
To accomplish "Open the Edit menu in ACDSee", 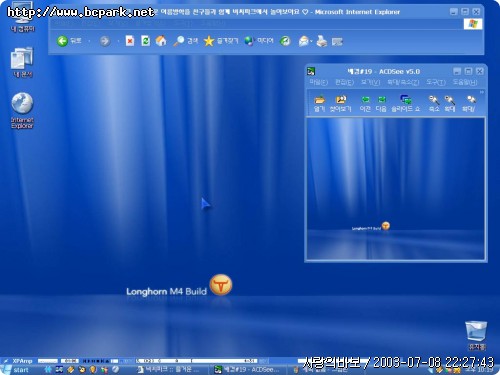I will coord(344,82).
